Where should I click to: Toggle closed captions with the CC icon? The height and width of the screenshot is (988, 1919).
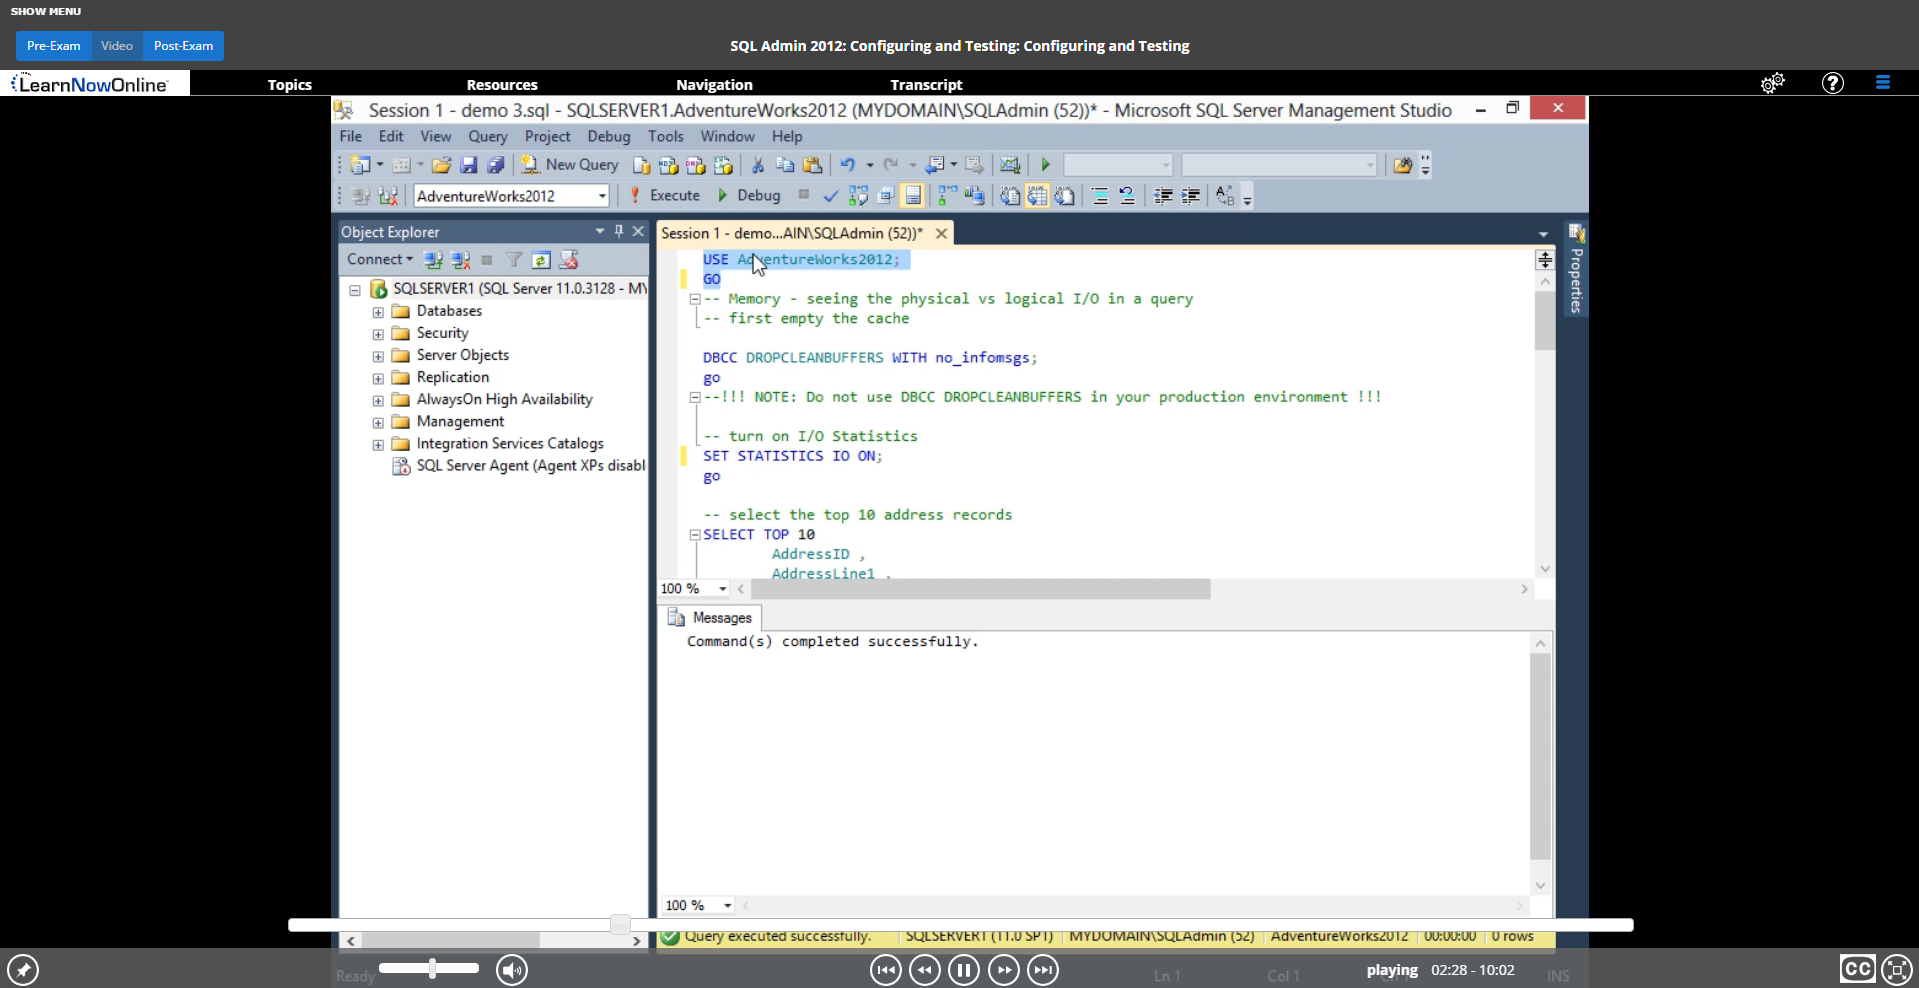tap(1857, 969)
